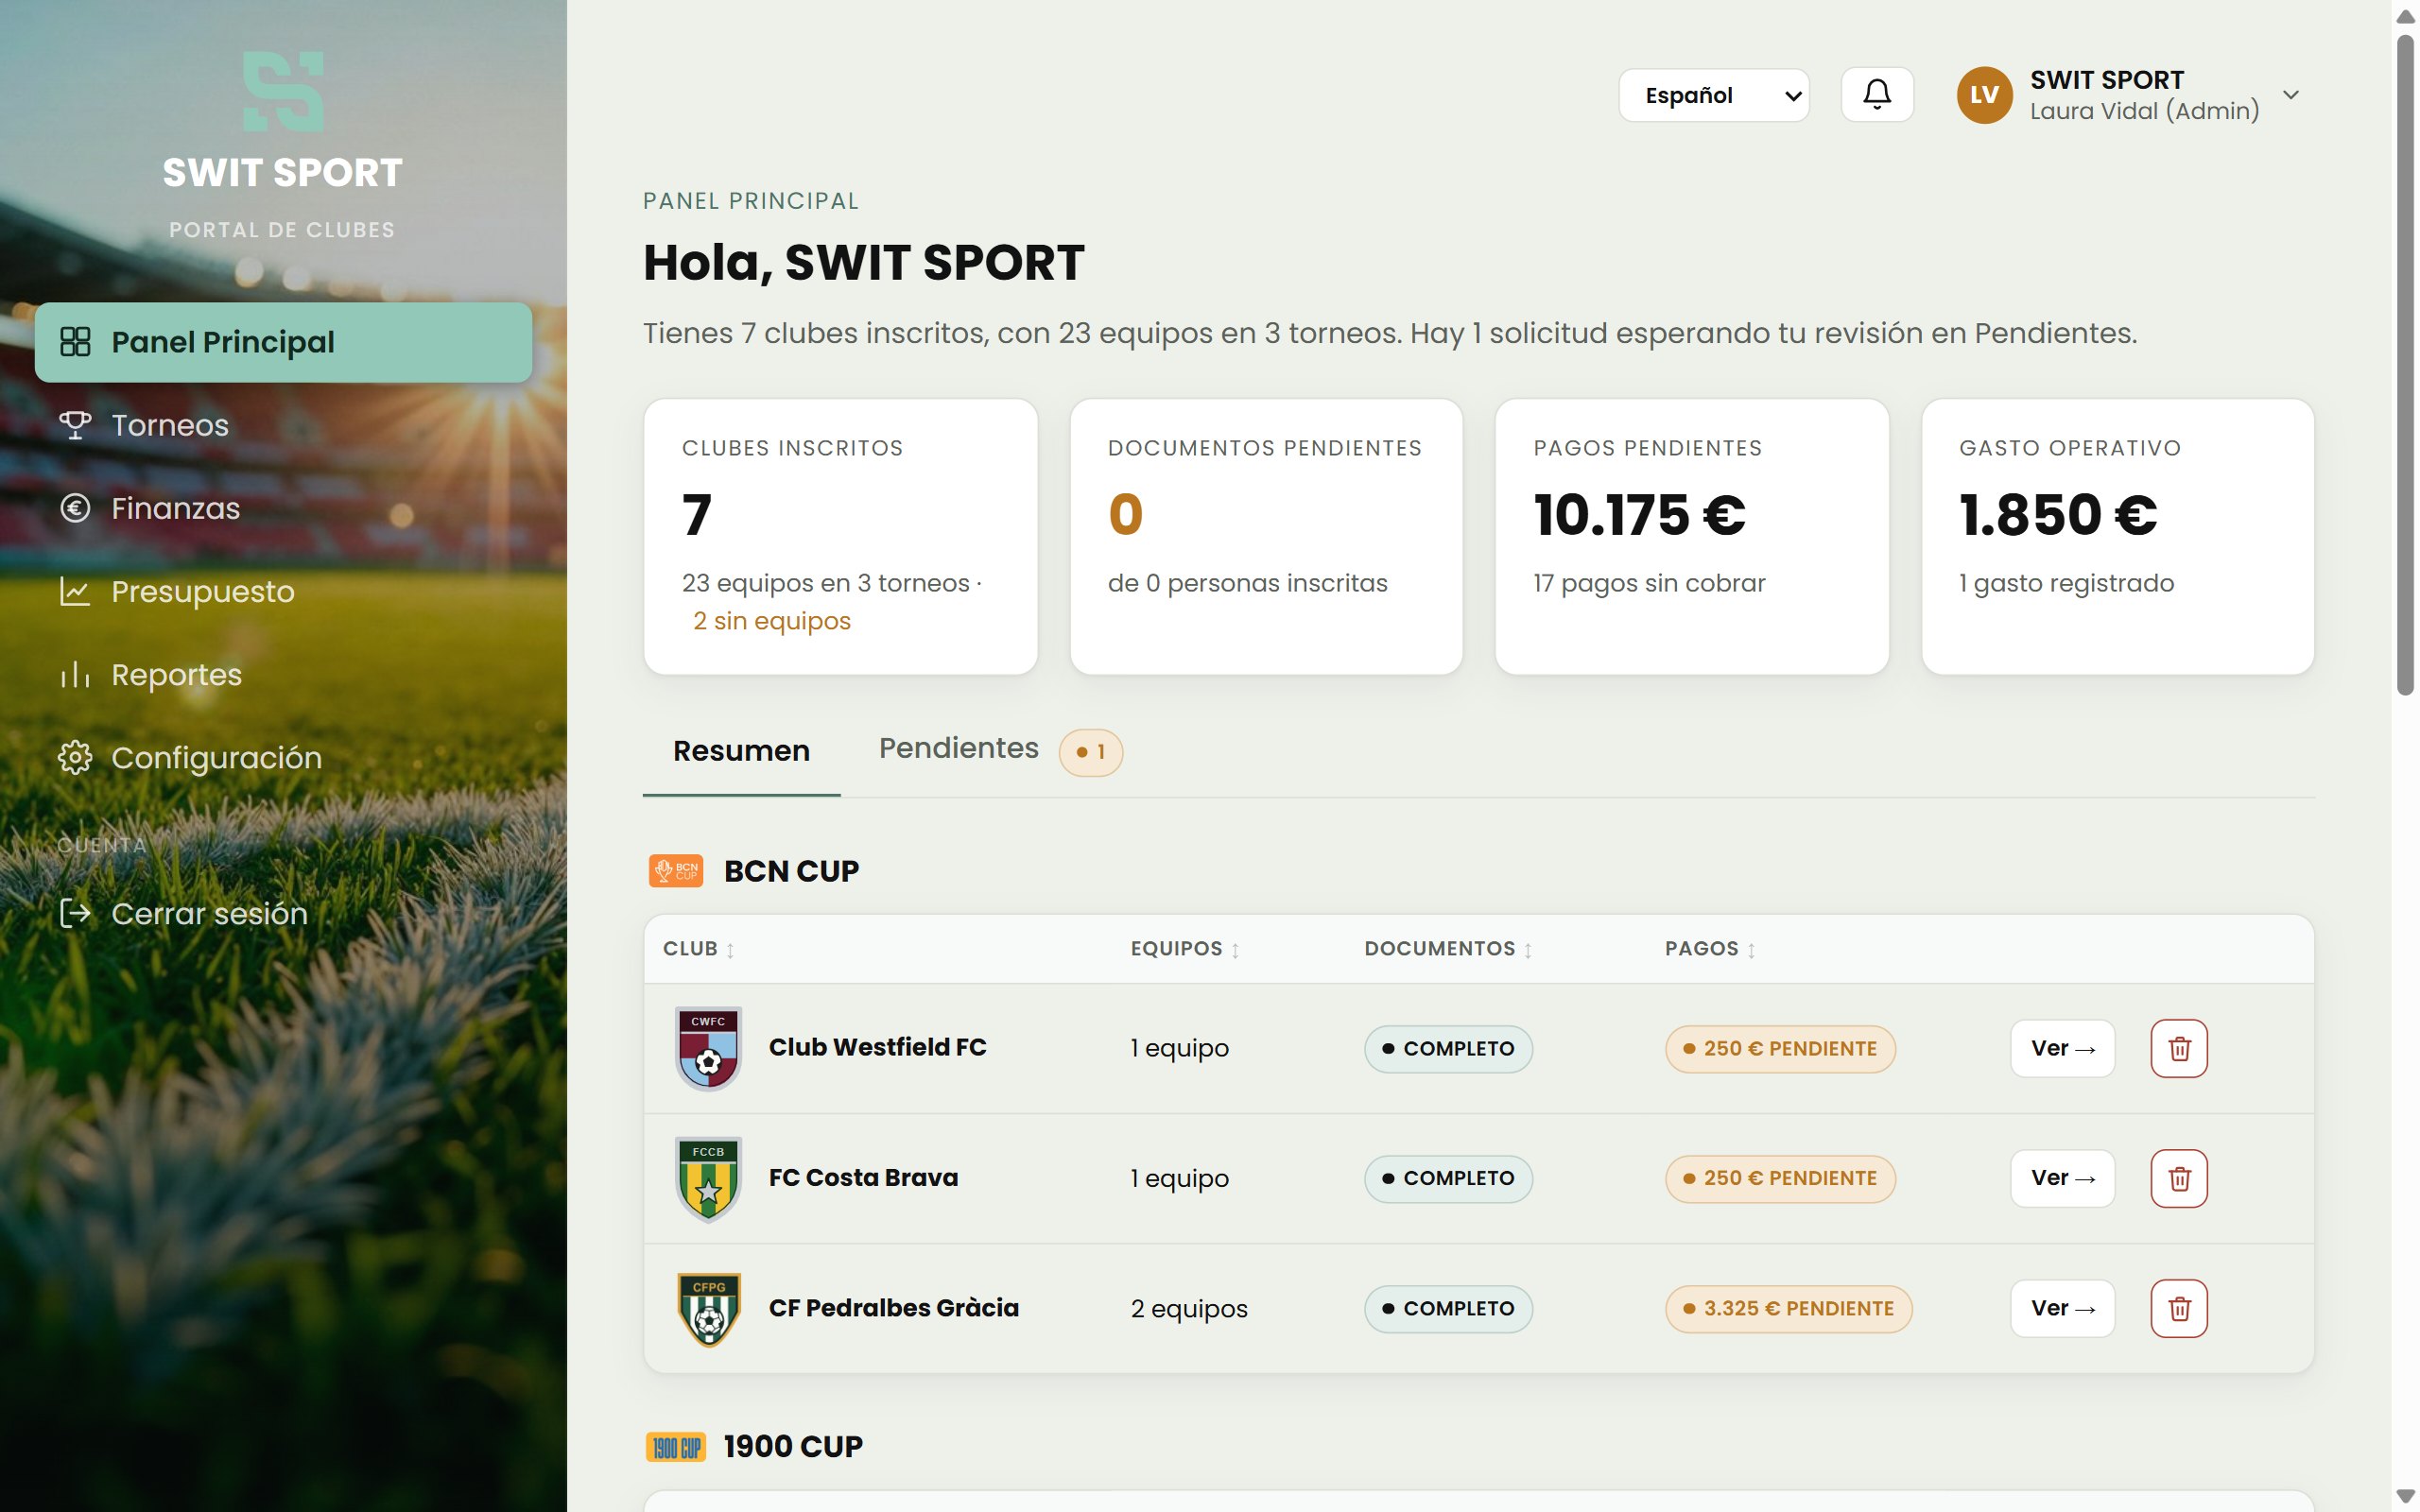Viewport: 2420px width, 1512px height.
Task: Click the FC Costa Brava crest
Action: point(708,1178)
